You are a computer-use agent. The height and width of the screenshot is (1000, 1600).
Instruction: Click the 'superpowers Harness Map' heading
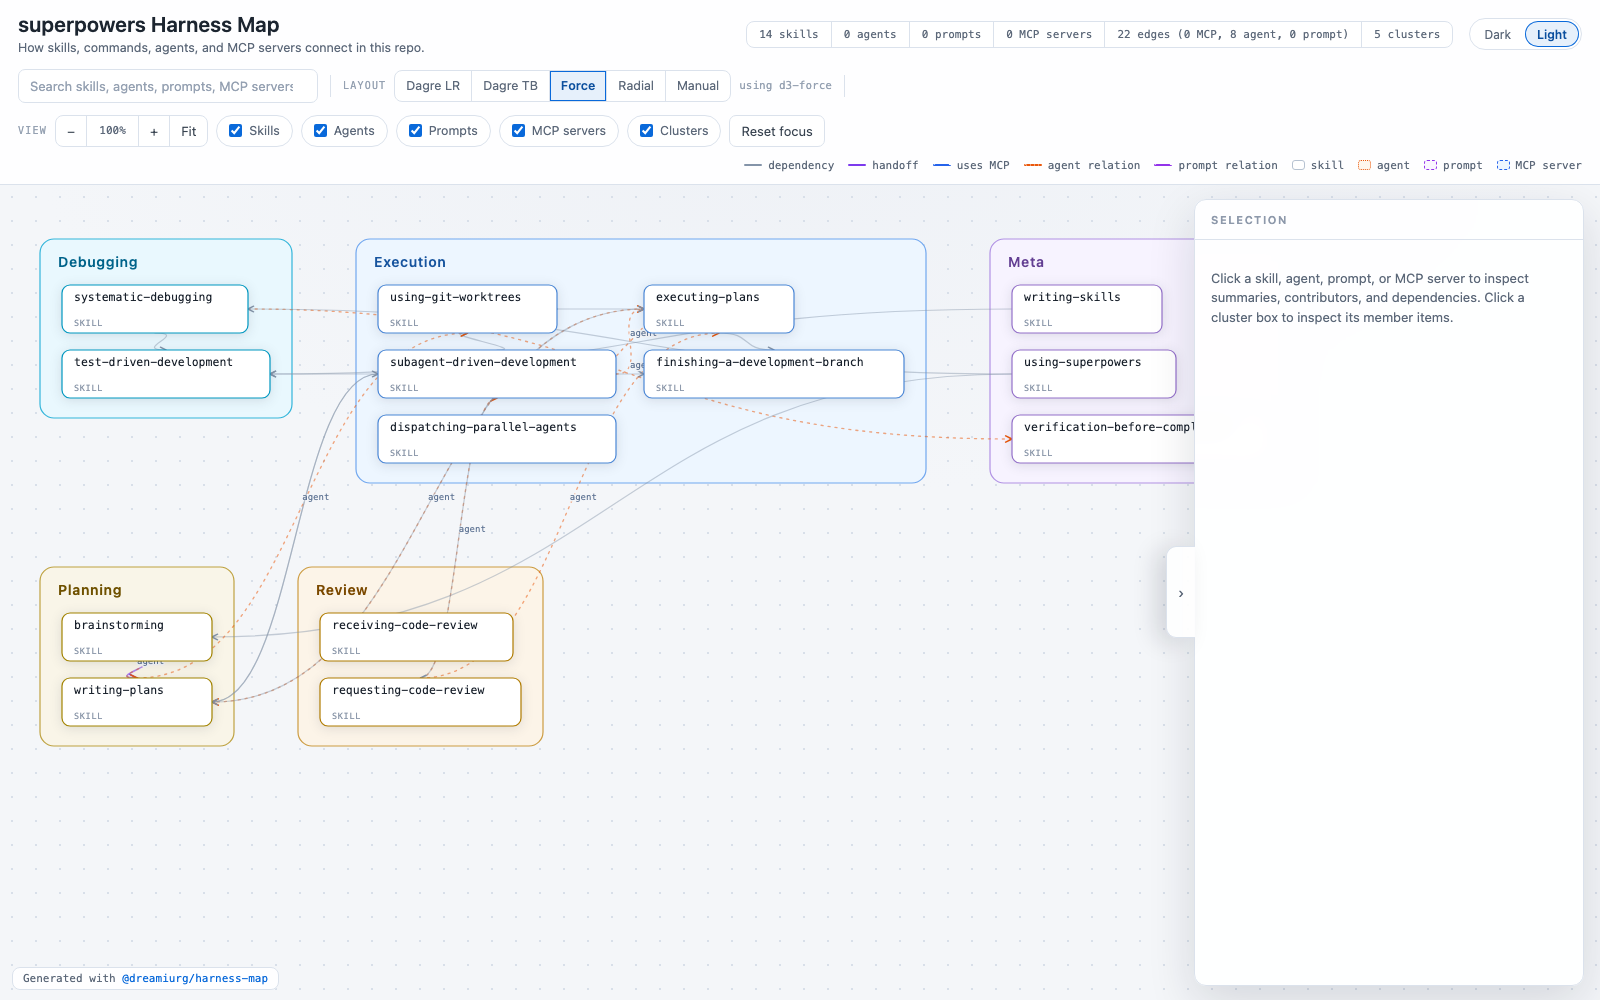(x=149, y=25)
